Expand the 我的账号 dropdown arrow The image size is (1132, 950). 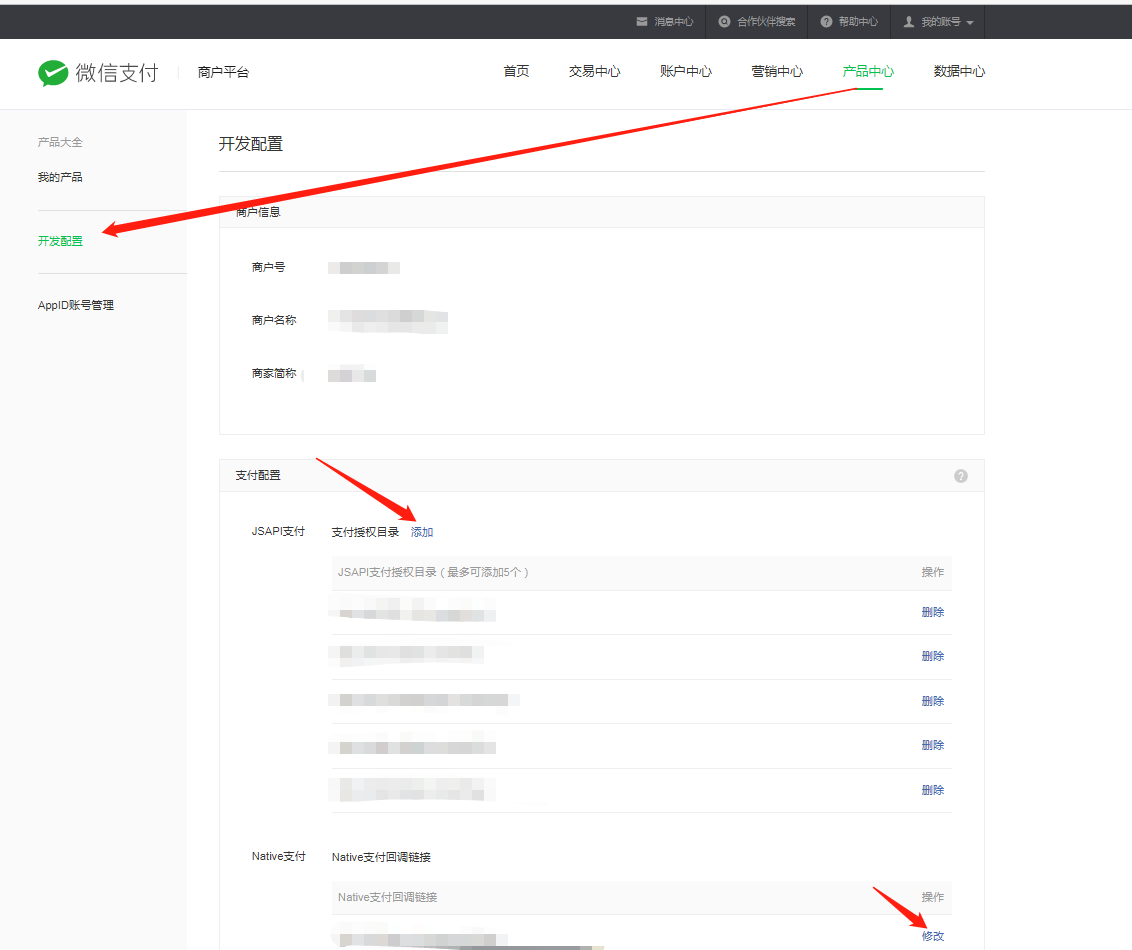(970, 23)
